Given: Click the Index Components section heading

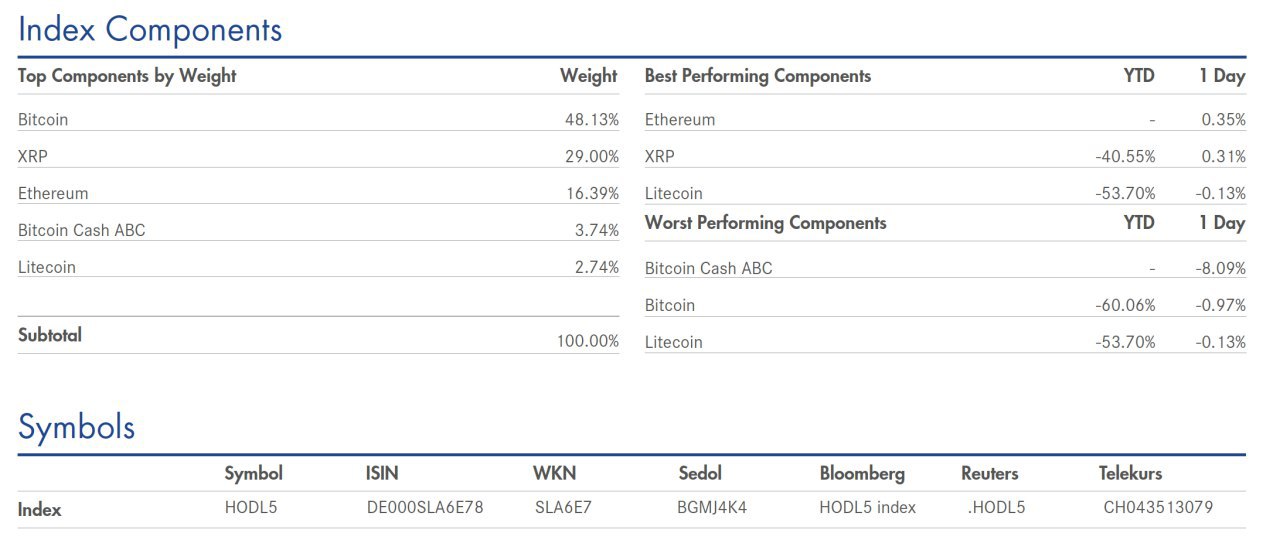Looking at the screenshot, I should coord(150,30).
